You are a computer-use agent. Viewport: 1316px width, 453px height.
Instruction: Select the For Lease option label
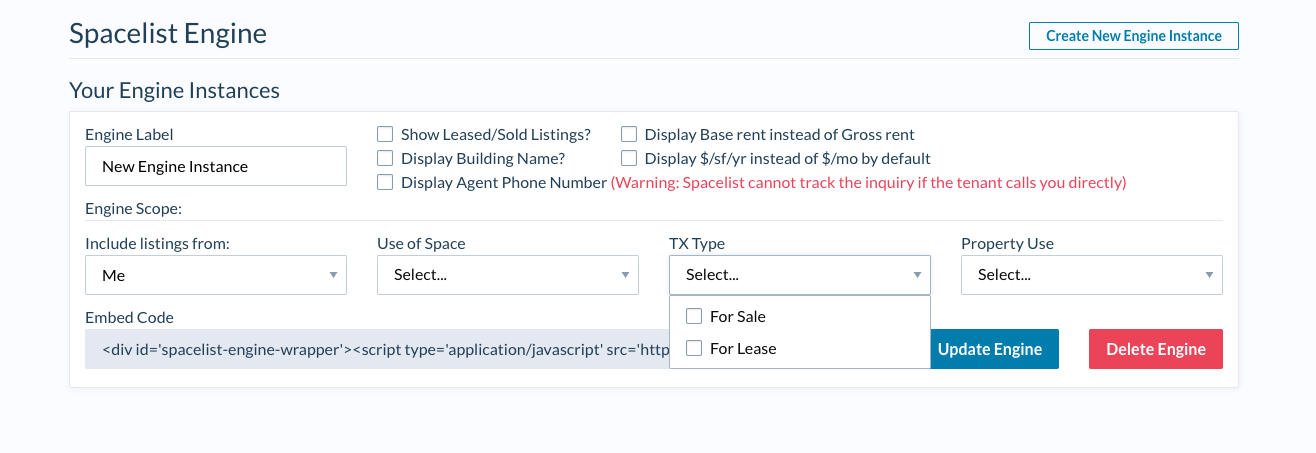click(x=743, y=348)
